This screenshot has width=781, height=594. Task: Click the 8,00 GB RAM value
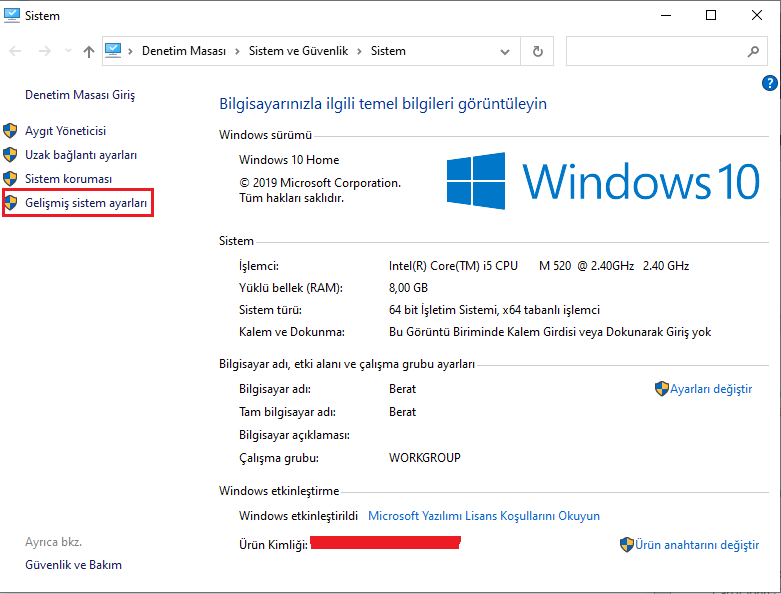pos(408,288)
